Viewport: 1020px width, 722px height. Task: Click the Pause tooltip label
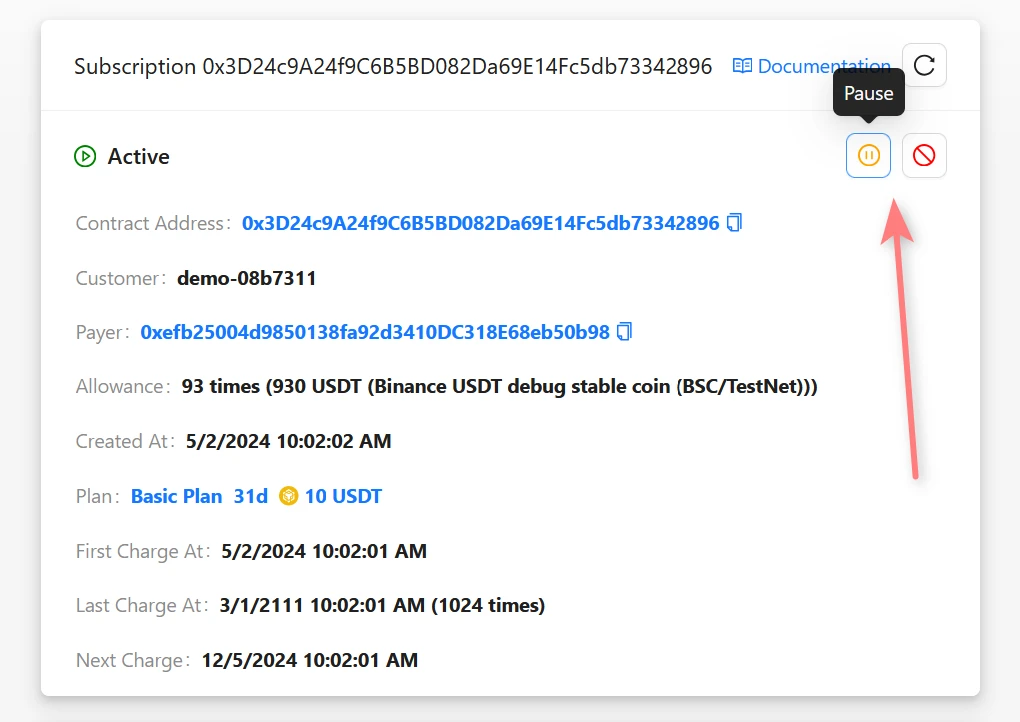(x=868, y=93)
